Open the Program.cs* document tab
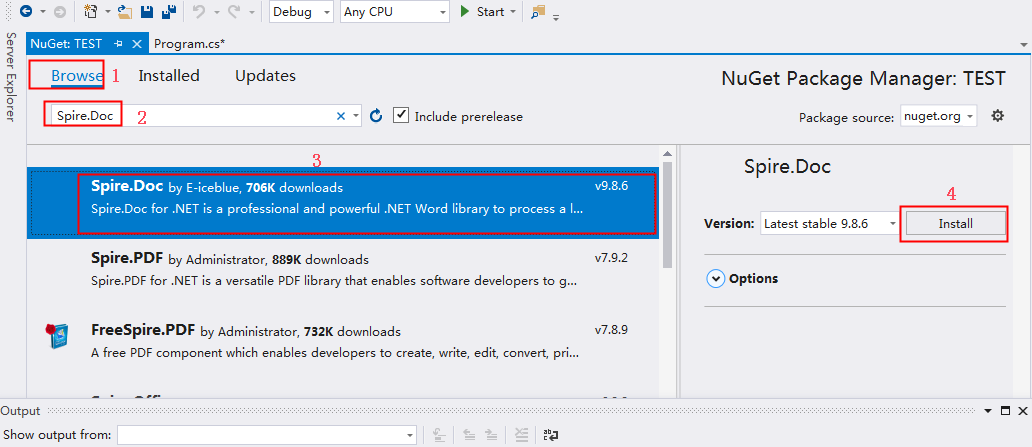This screenshot has height=447, width=1032. [190, 43]
